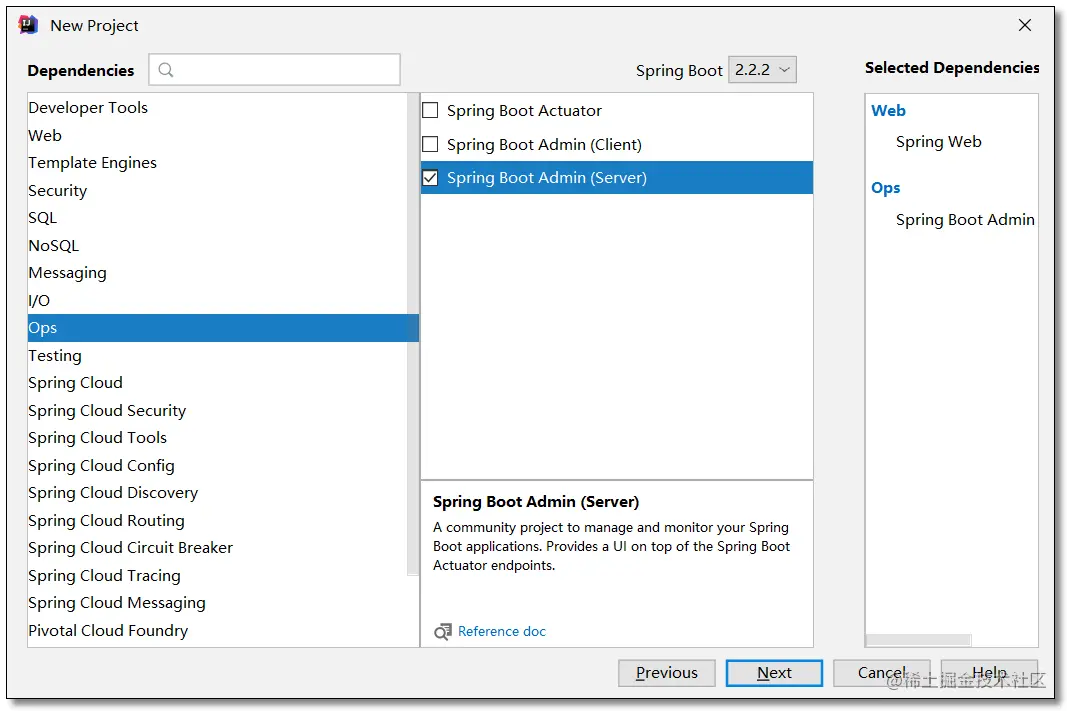Select the Spring Cloud Routing category

[218, 520]
